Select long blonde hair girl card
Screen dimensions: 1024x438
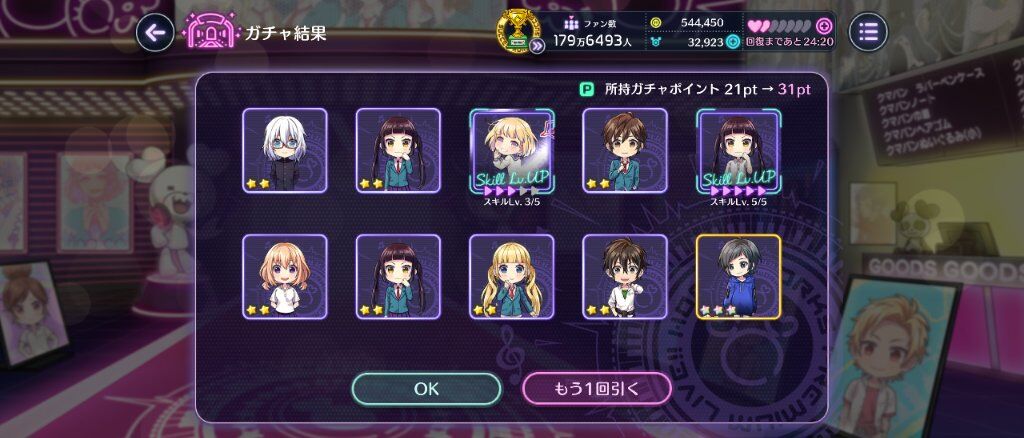coord(512,277)
